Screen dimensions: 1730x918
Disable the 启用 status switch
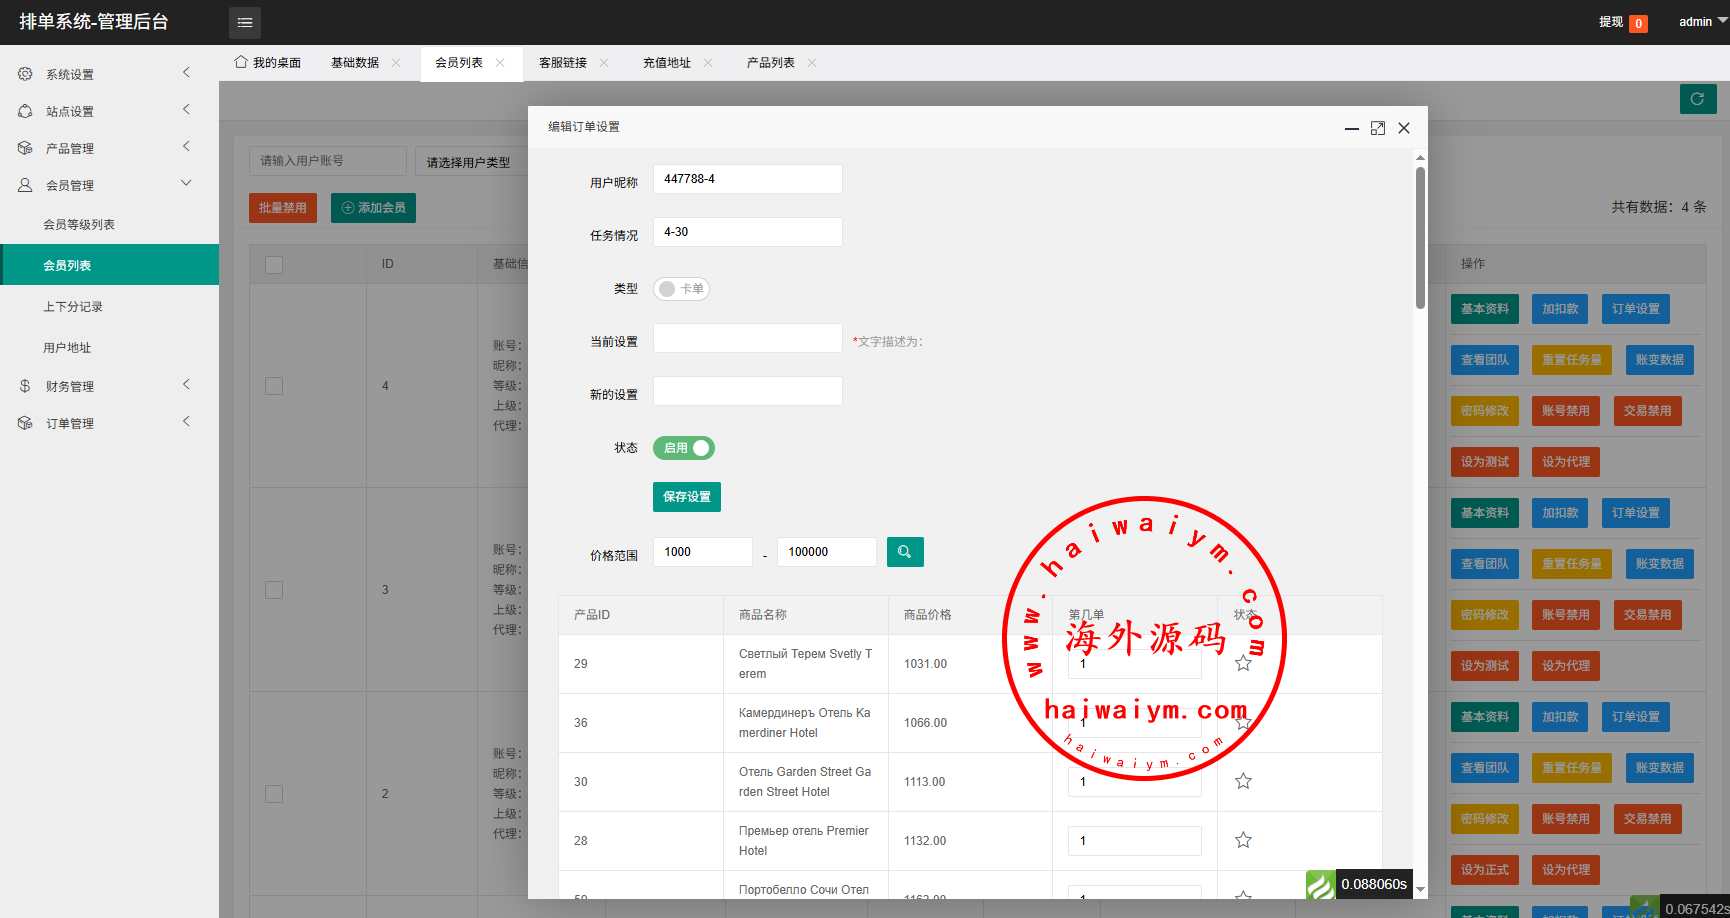click(684, 448)
